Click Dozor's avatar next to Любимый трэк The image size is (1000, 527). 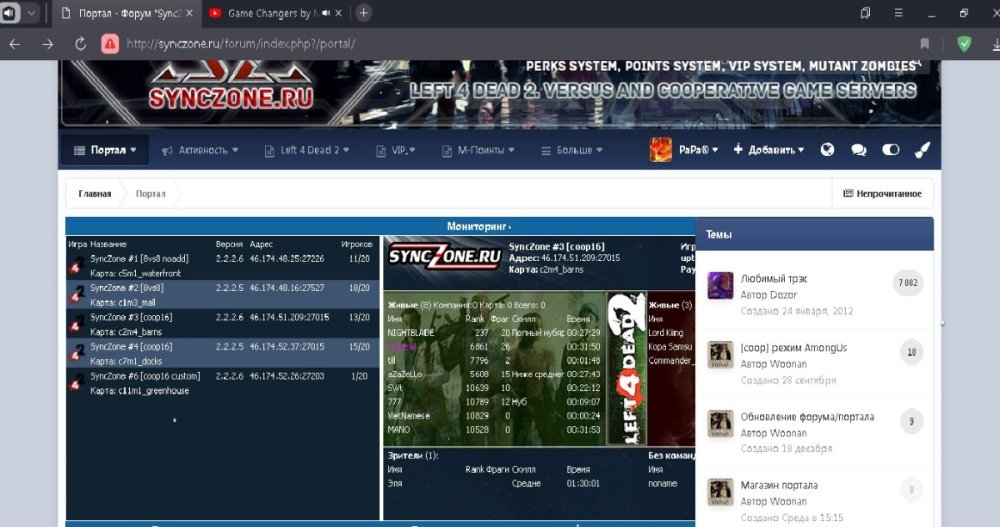pyautogui.click(x=720, y=285)
